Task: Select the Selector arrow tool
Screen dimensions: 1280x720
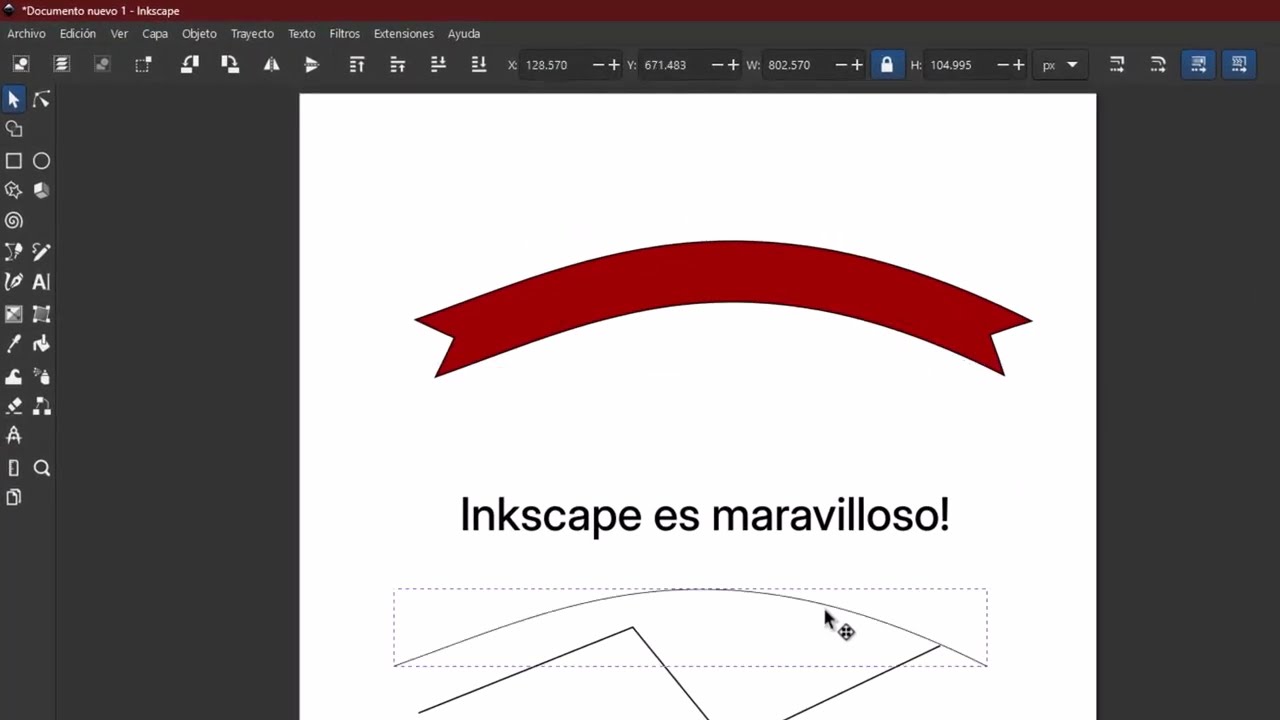Action: click(x=14, y=99)
